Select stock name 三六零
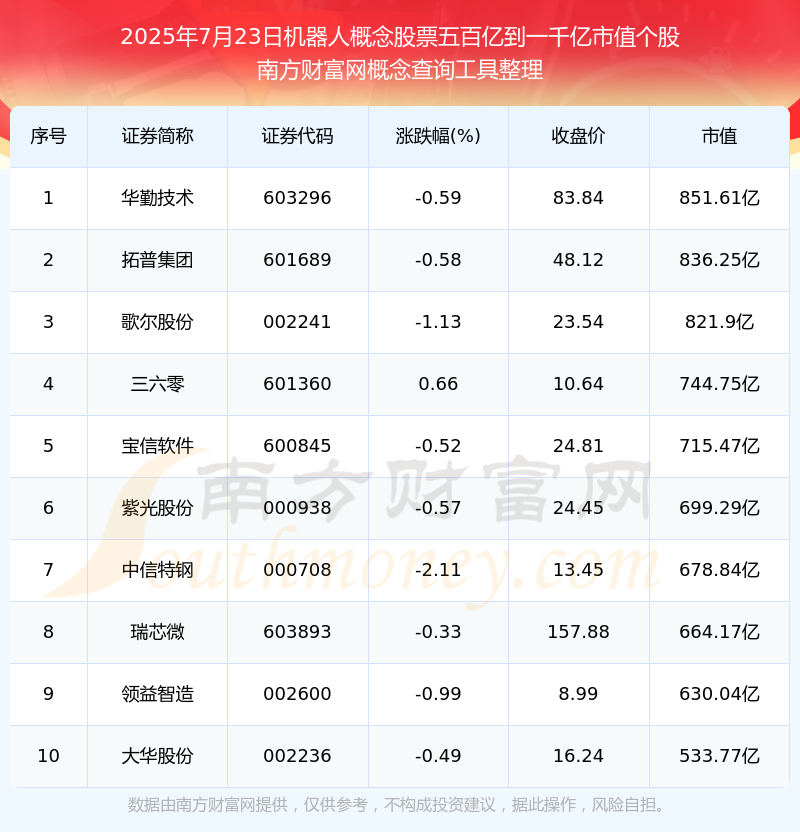The image size is (800, 832). (x=157, y=384)
